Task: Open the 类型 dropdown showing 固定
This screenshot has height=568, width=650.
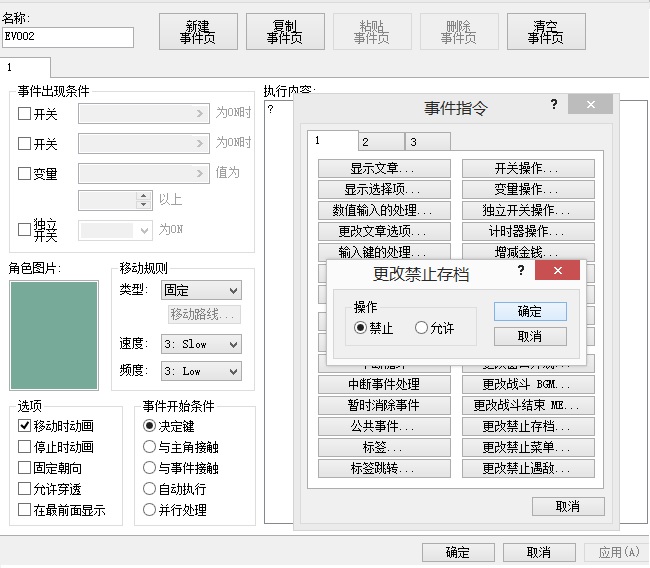Action: [x=201, y=290]
